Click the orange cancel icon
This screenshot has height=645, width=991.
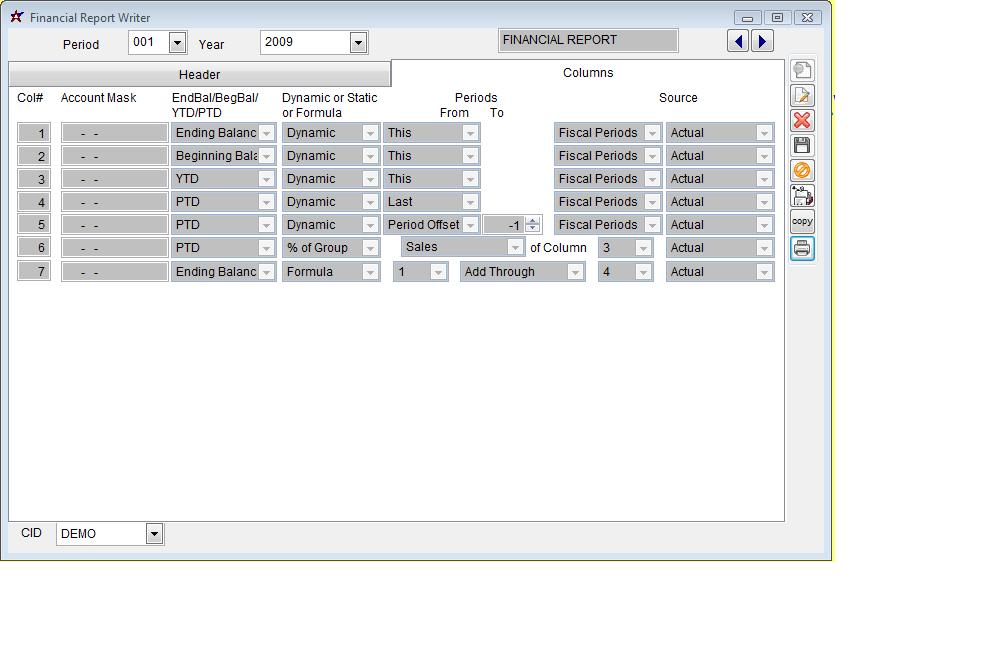(x=802, y=170)
